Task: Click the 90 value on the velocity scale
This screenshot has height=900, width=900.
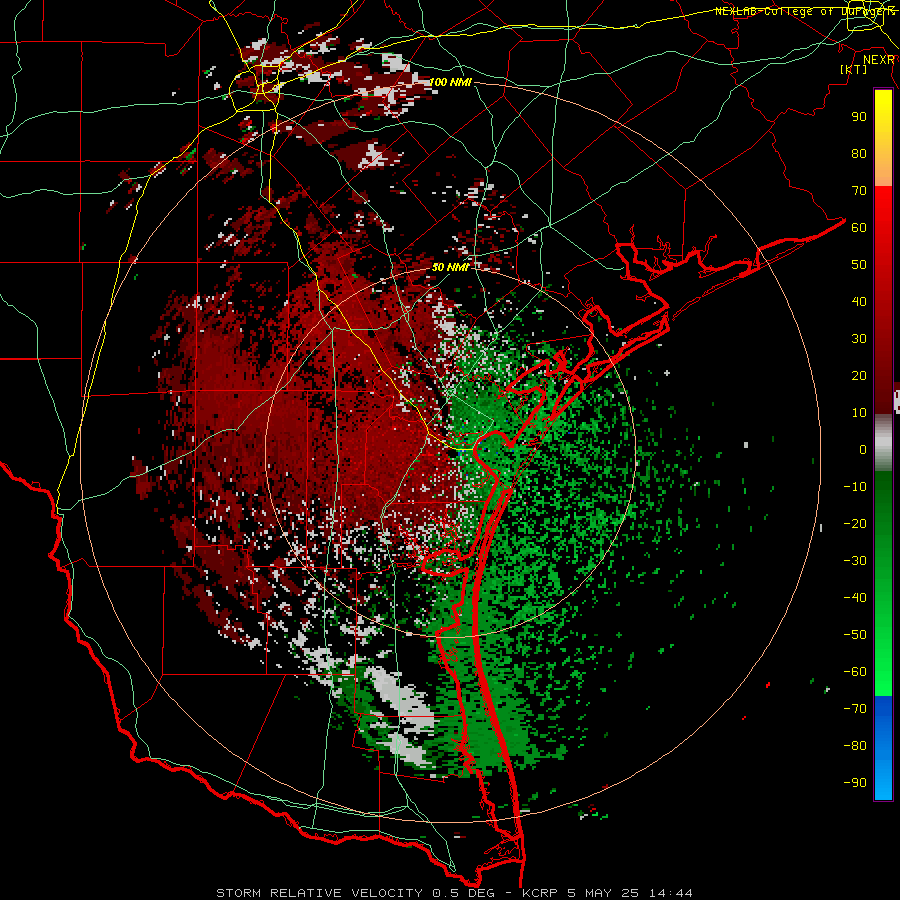Action: [859, 117]
